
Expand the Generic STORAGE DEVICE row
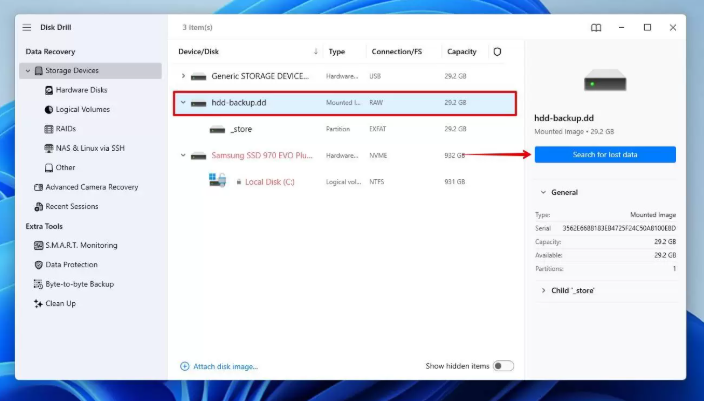(183, 76)
